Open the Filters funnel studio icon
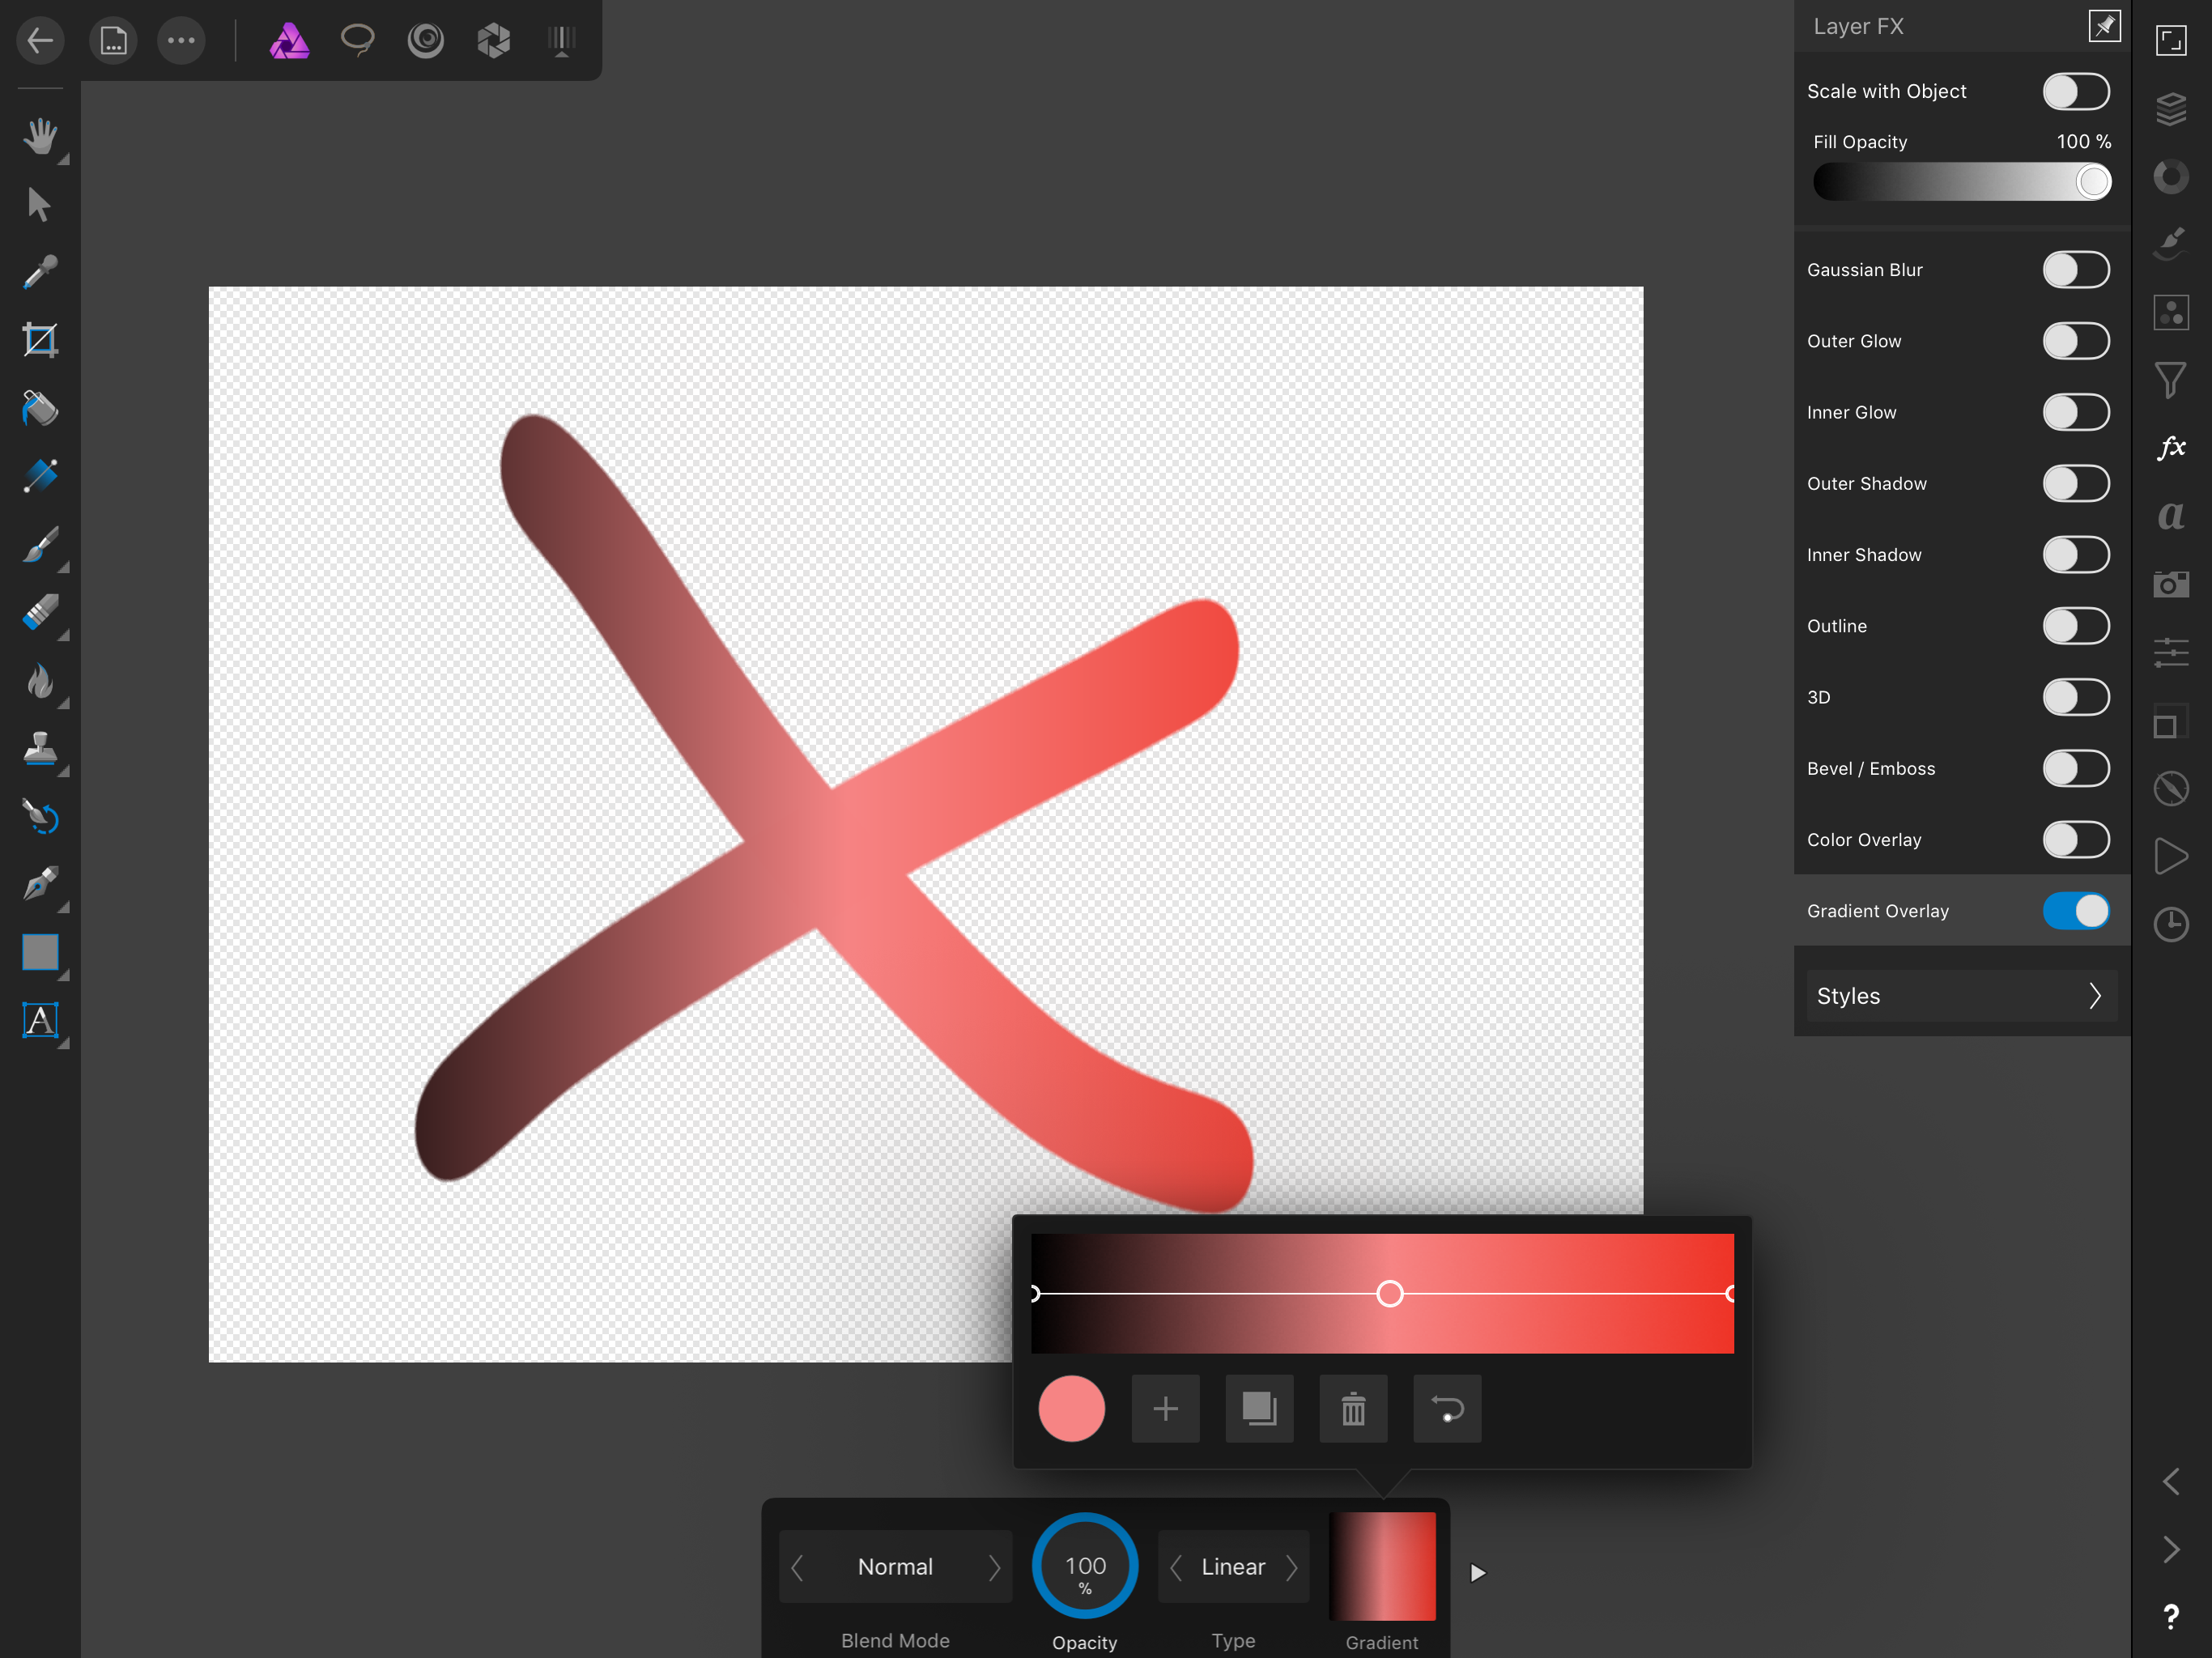This screenshot has width=2212, height=1658. 2171,380
